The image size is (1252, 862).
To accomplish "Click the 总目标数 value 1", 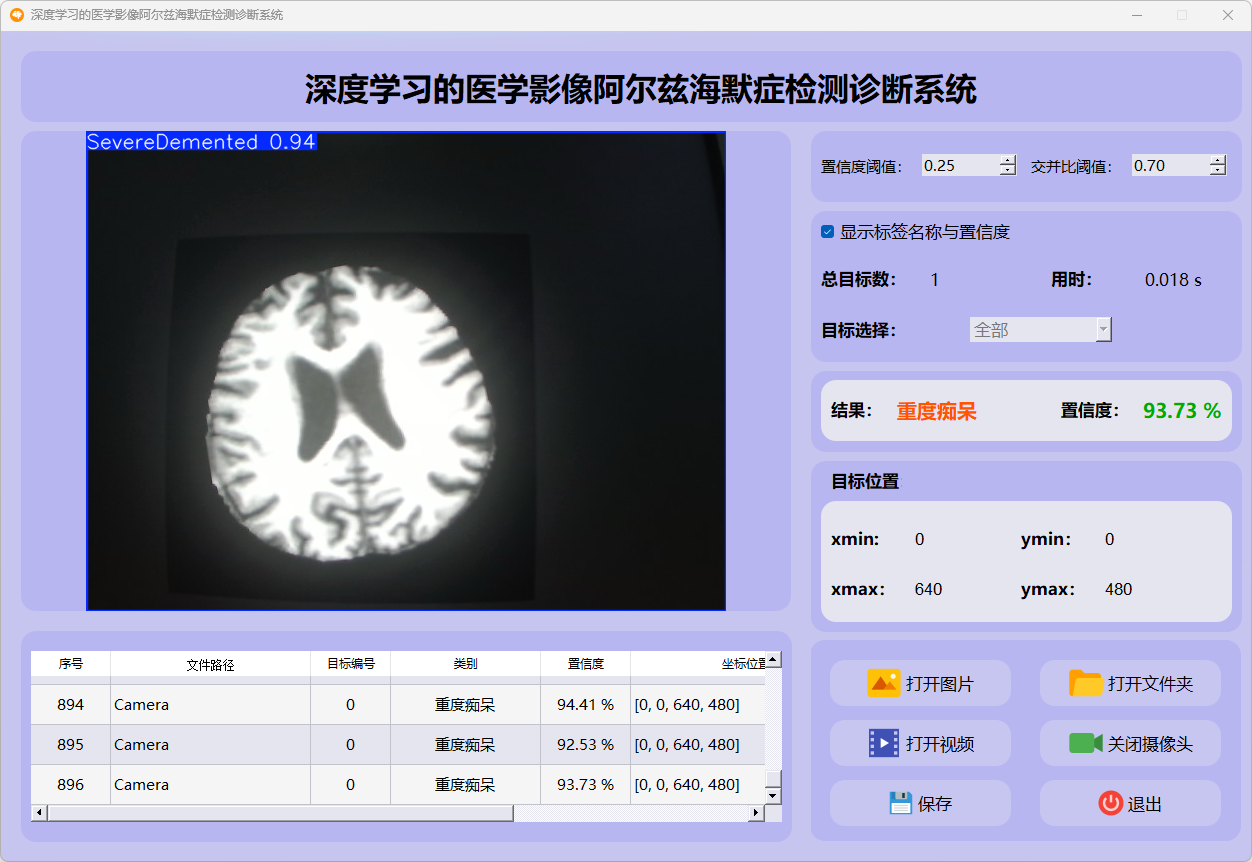I will [935, 280].
